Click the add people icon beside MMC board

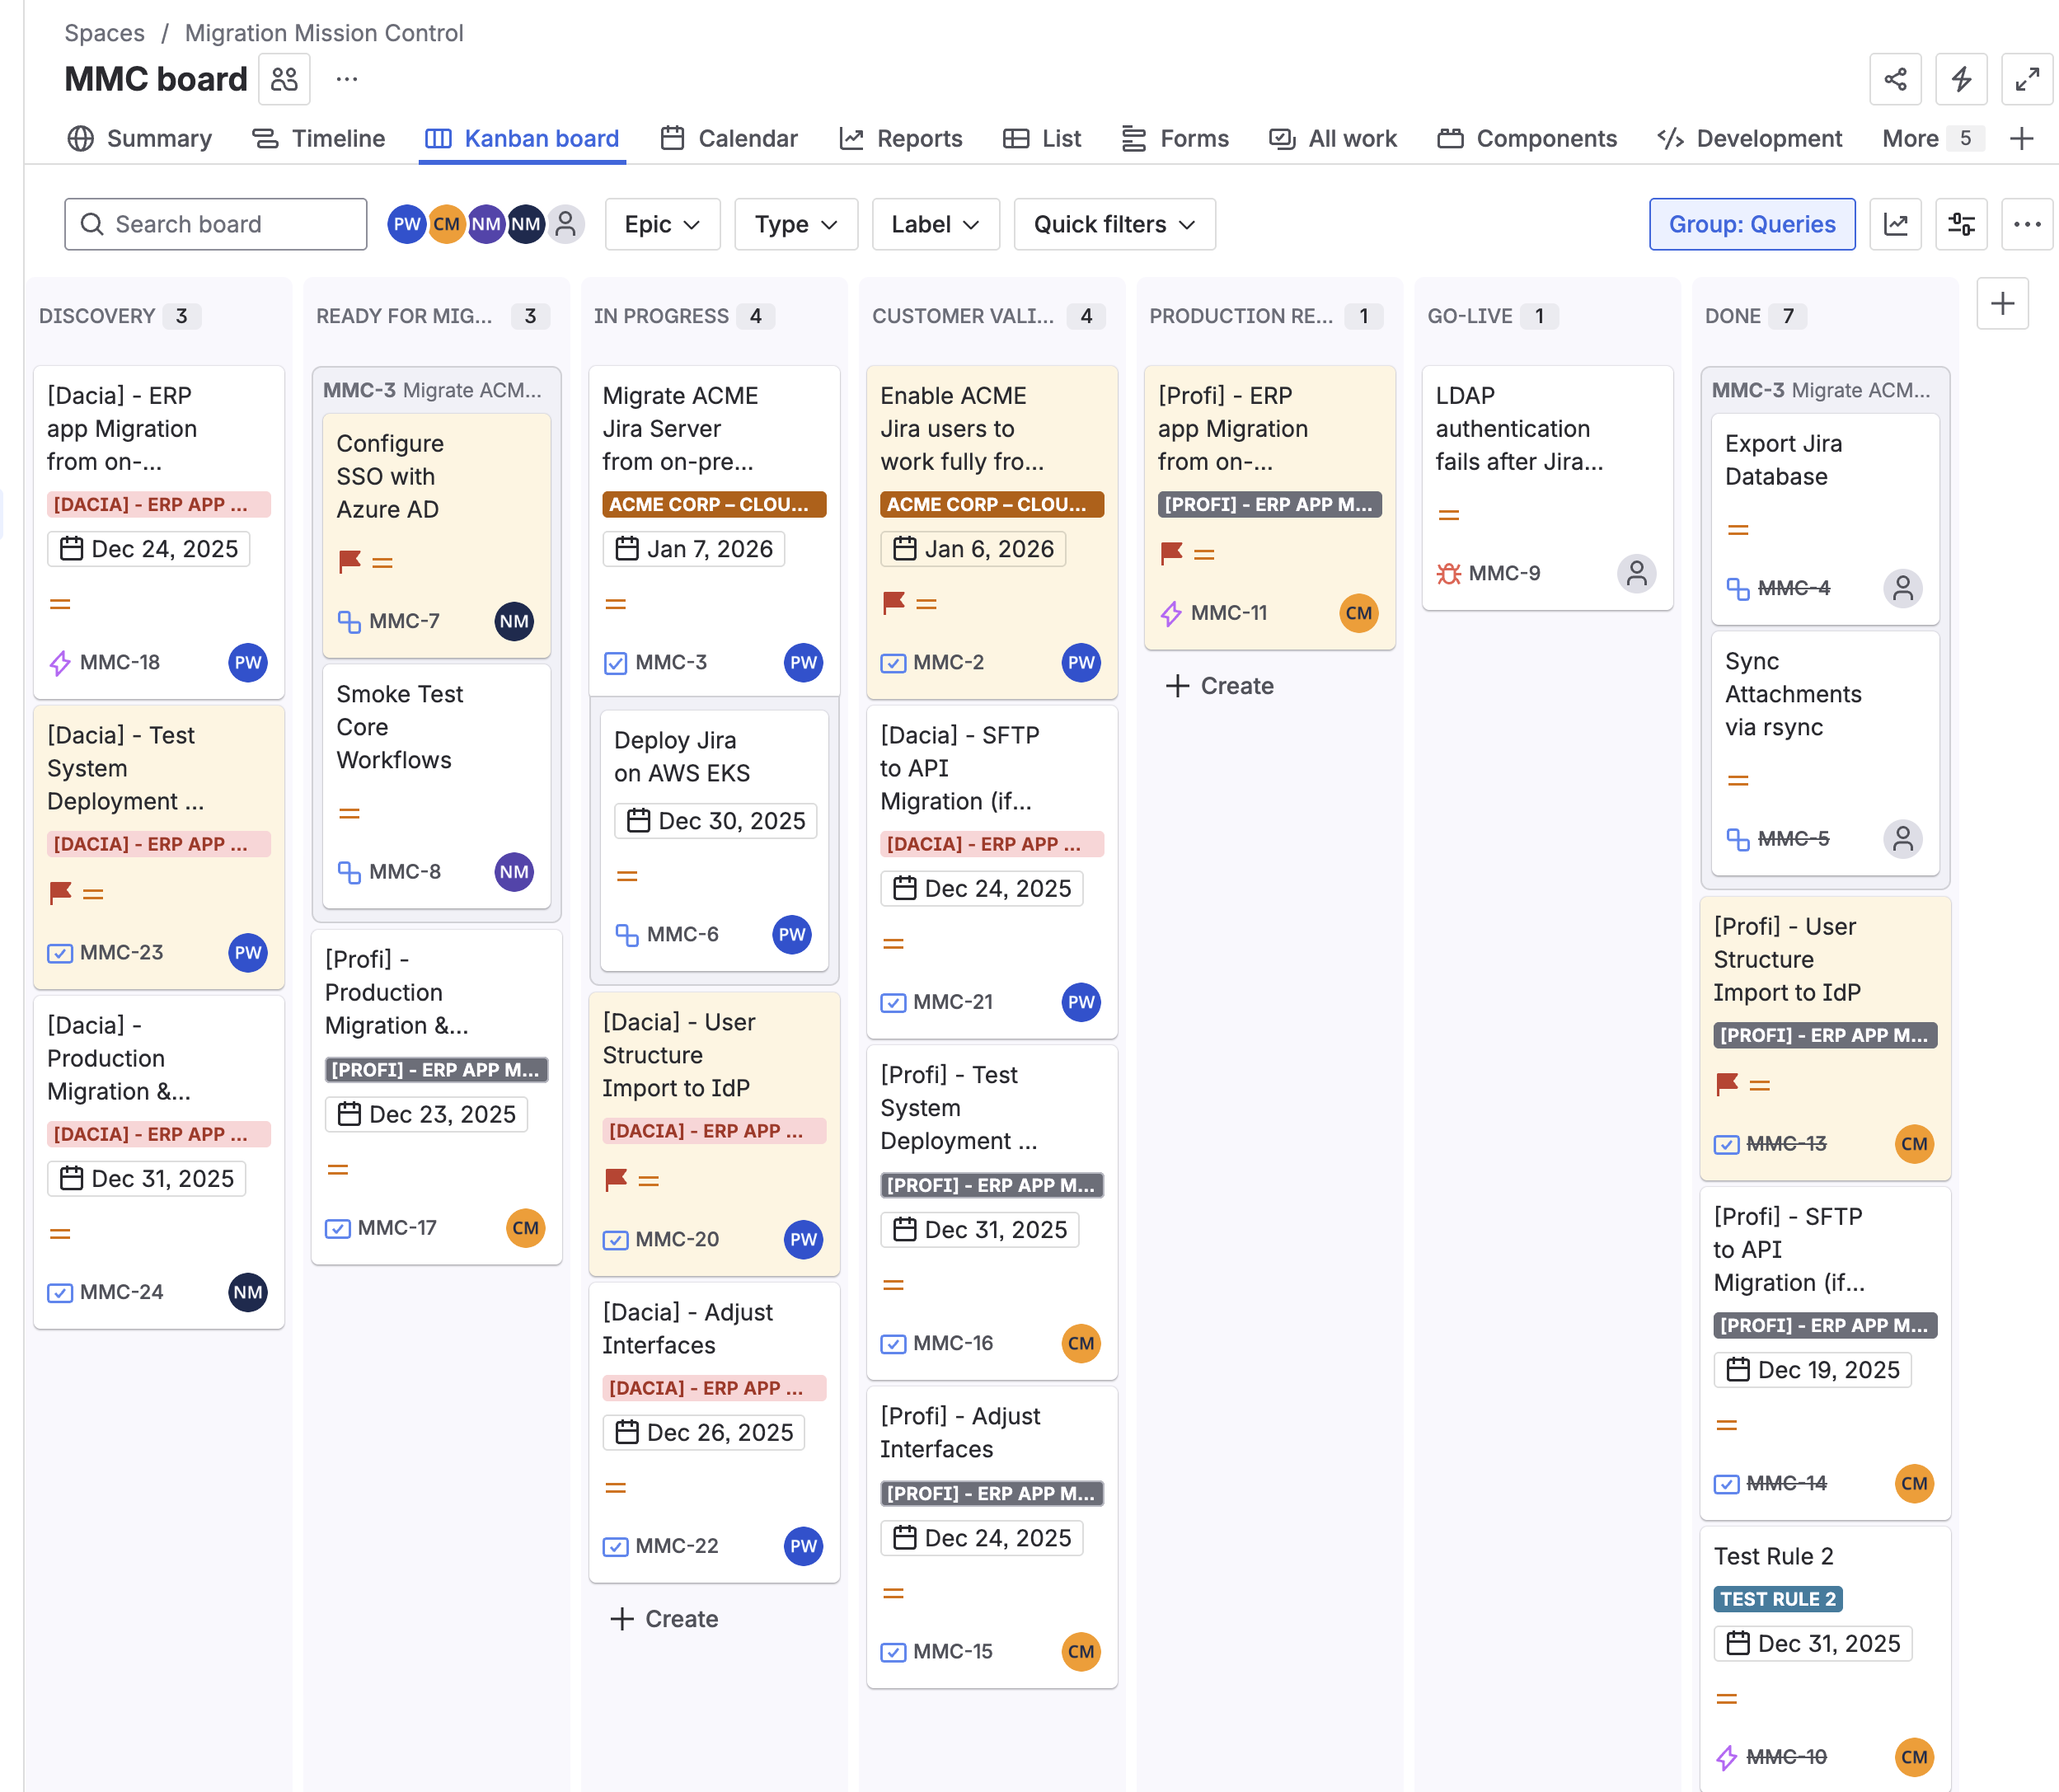(x=284, y=79)
